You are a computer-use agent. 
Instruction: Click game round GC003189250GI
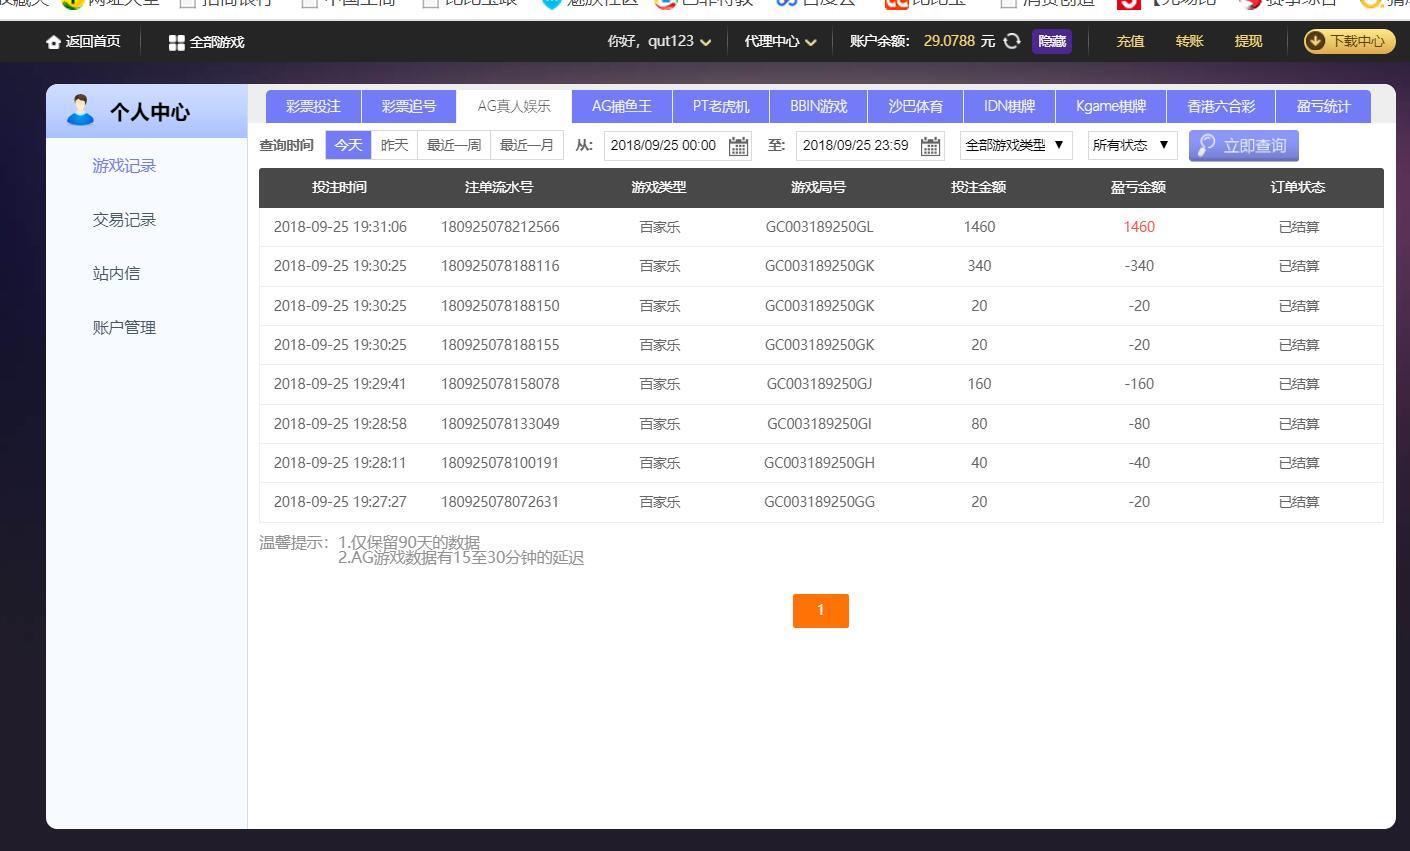(819, 424)
